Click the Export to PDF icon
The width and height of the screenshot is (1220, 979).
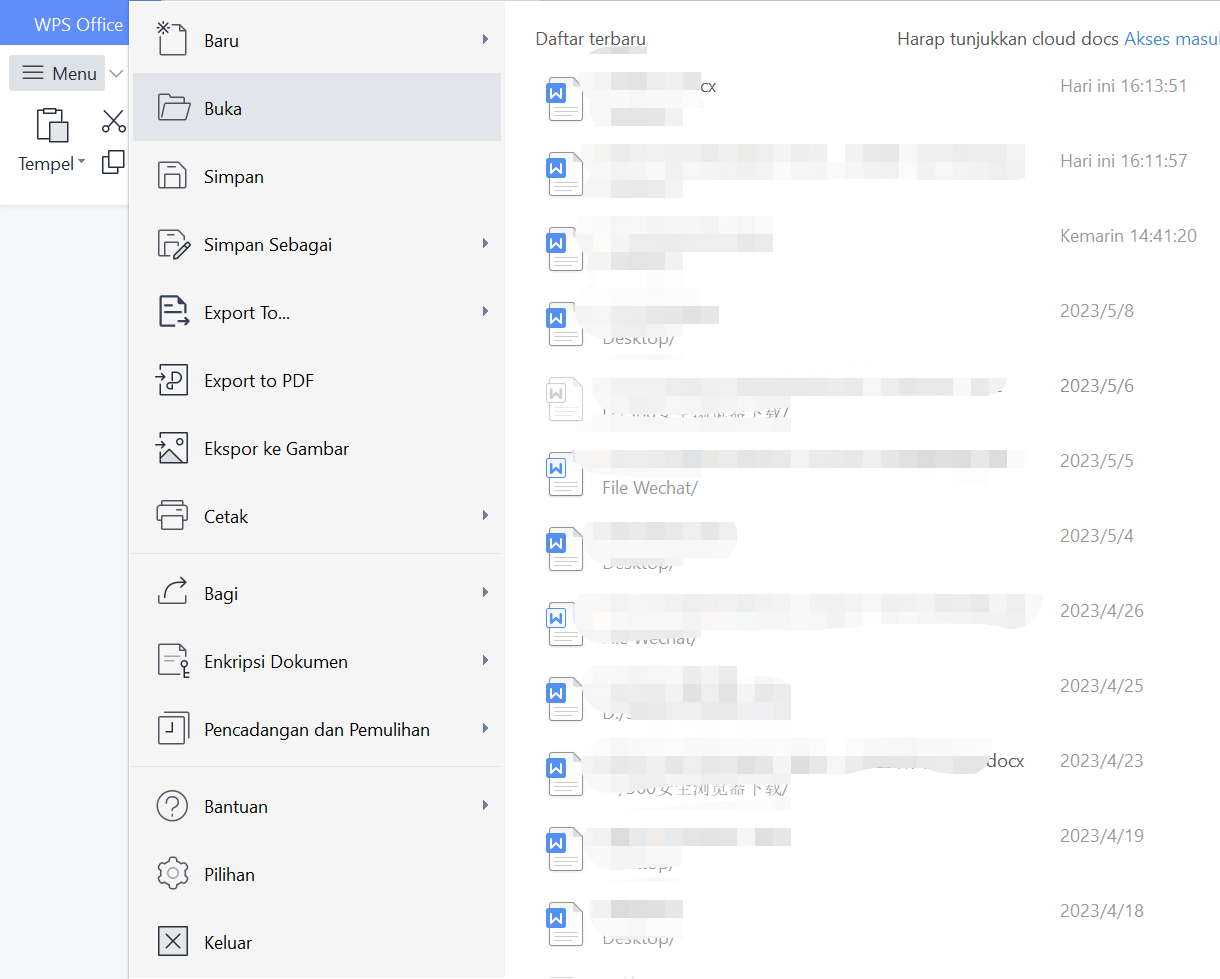click(x=173, y=380)
